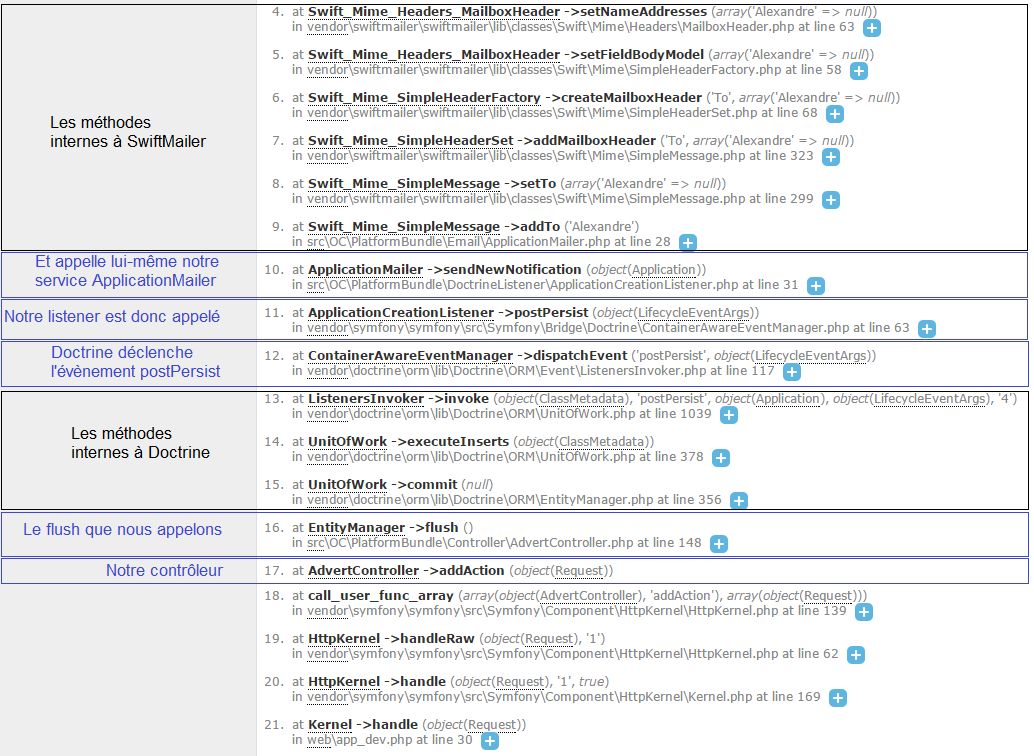
Task: Click plus icon beside UnitOfWork.php line 1039
Action: click(729, 414)
